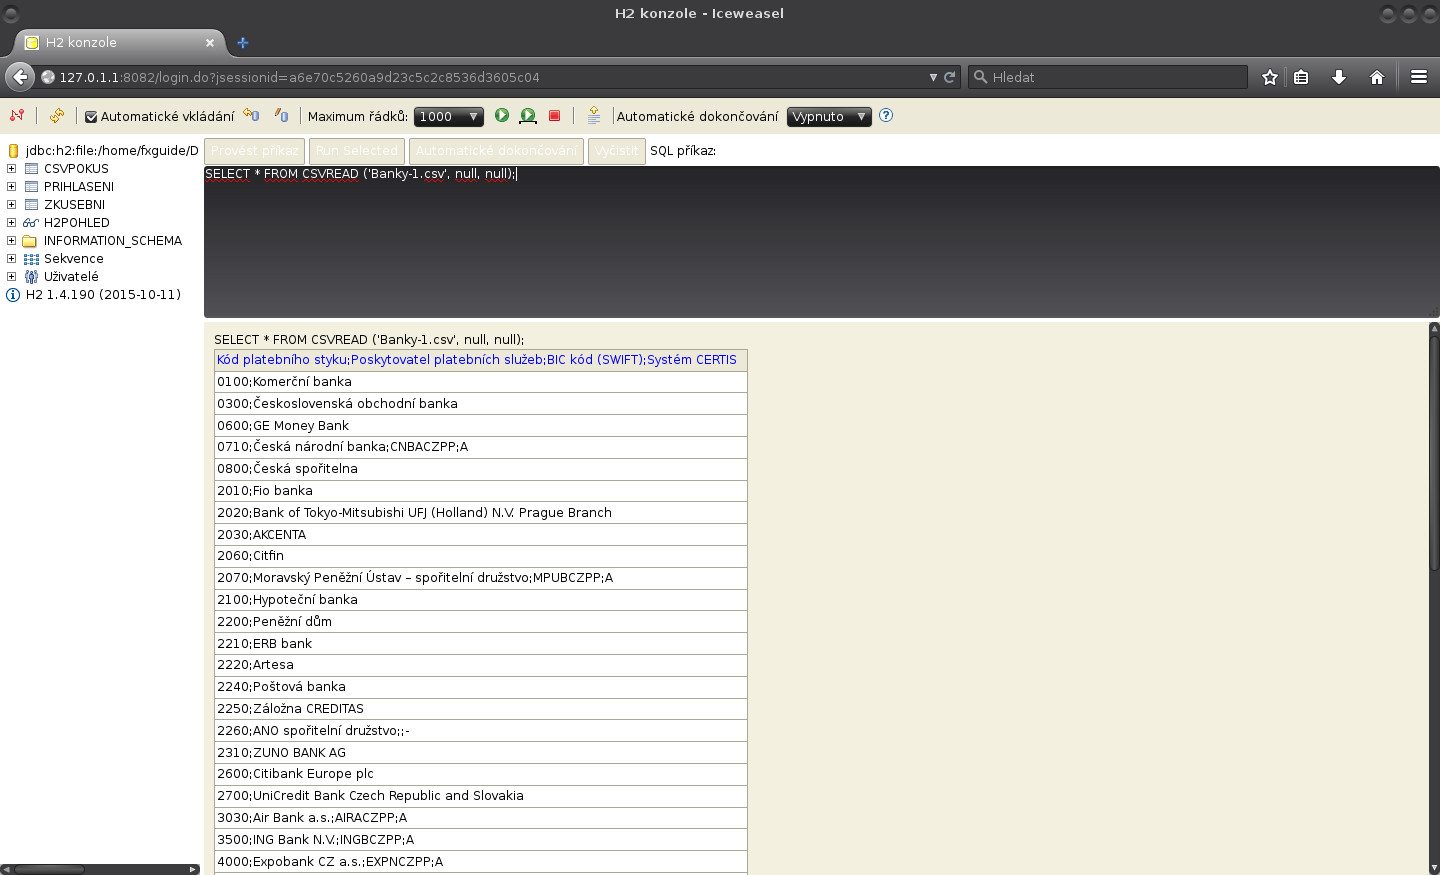This screenshot has height=875, width=1440.
Task: Disable the Automatické vkládání checkbox
Action: 90,116
